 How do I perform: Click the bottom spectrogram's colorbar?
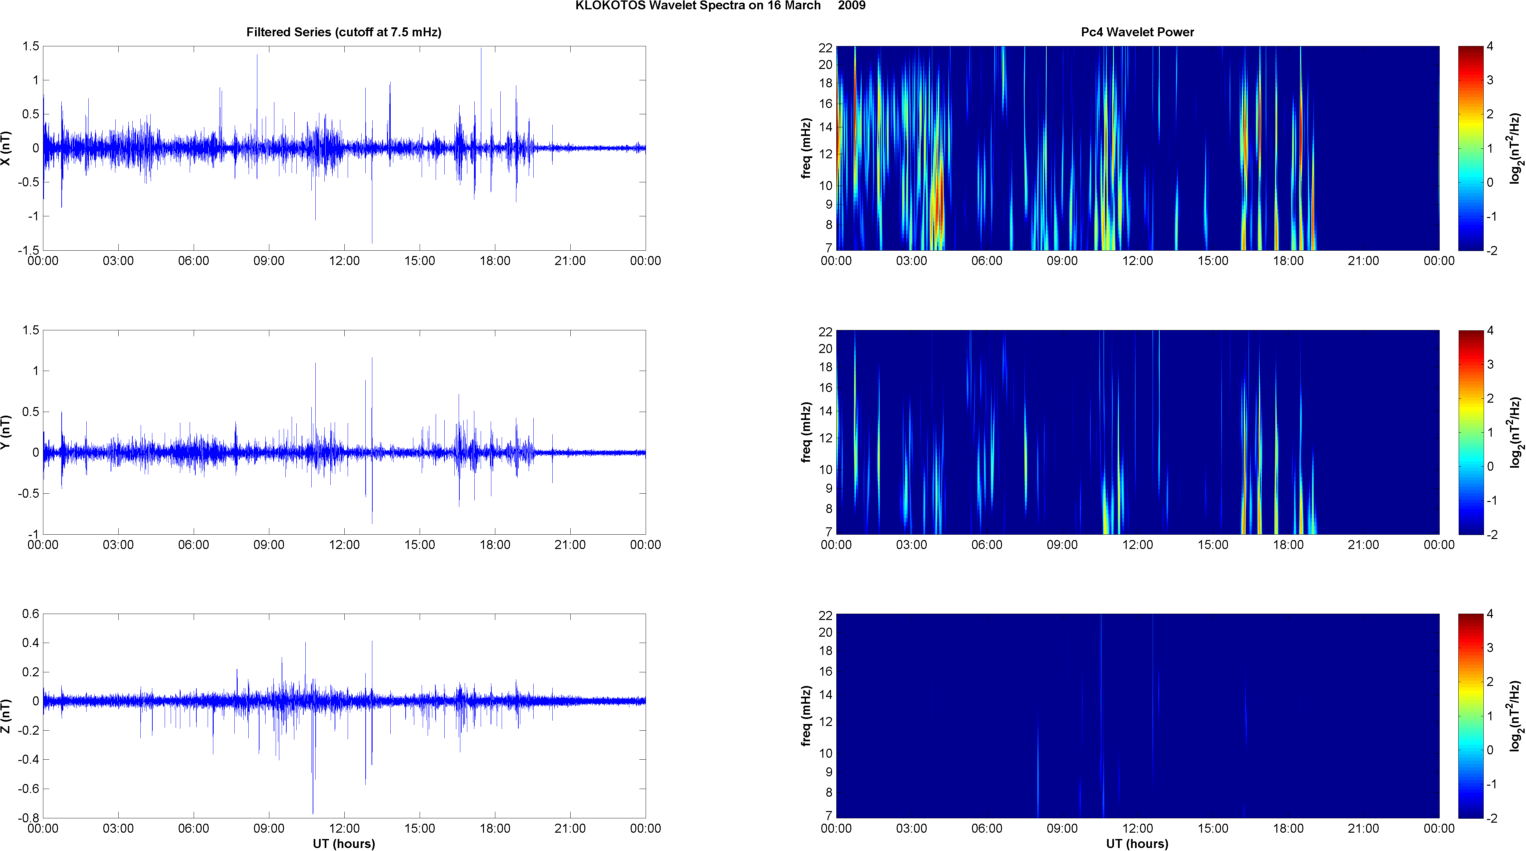(x=1470, y=716)
